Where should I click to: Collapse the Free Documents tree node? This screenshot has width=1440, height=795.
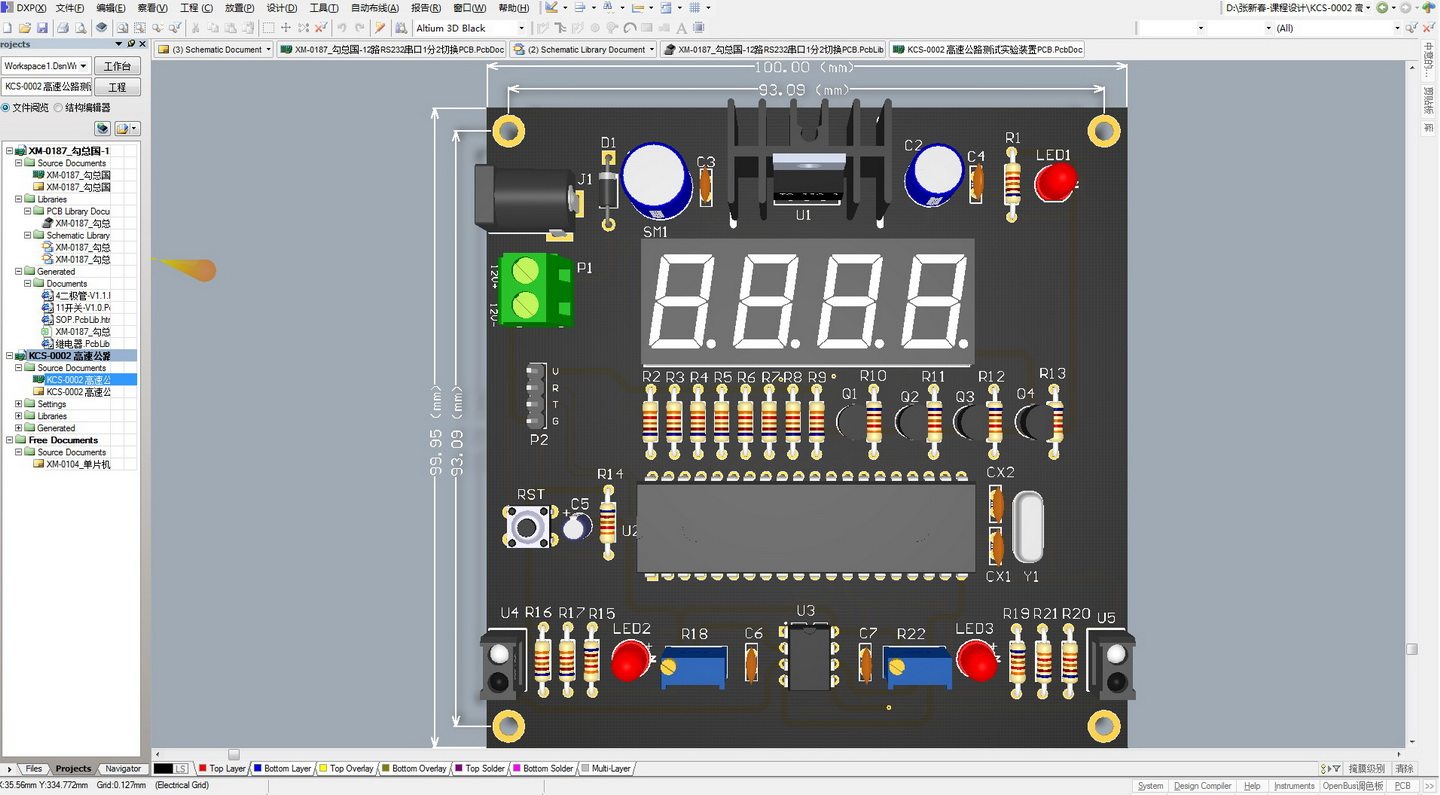[9, 440]
